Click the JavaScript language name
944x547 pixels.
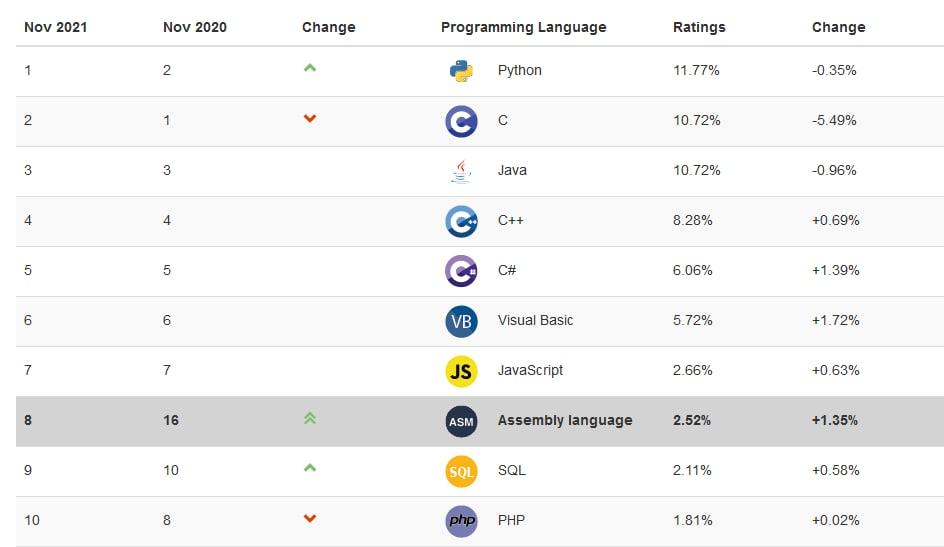pos(530,371)
